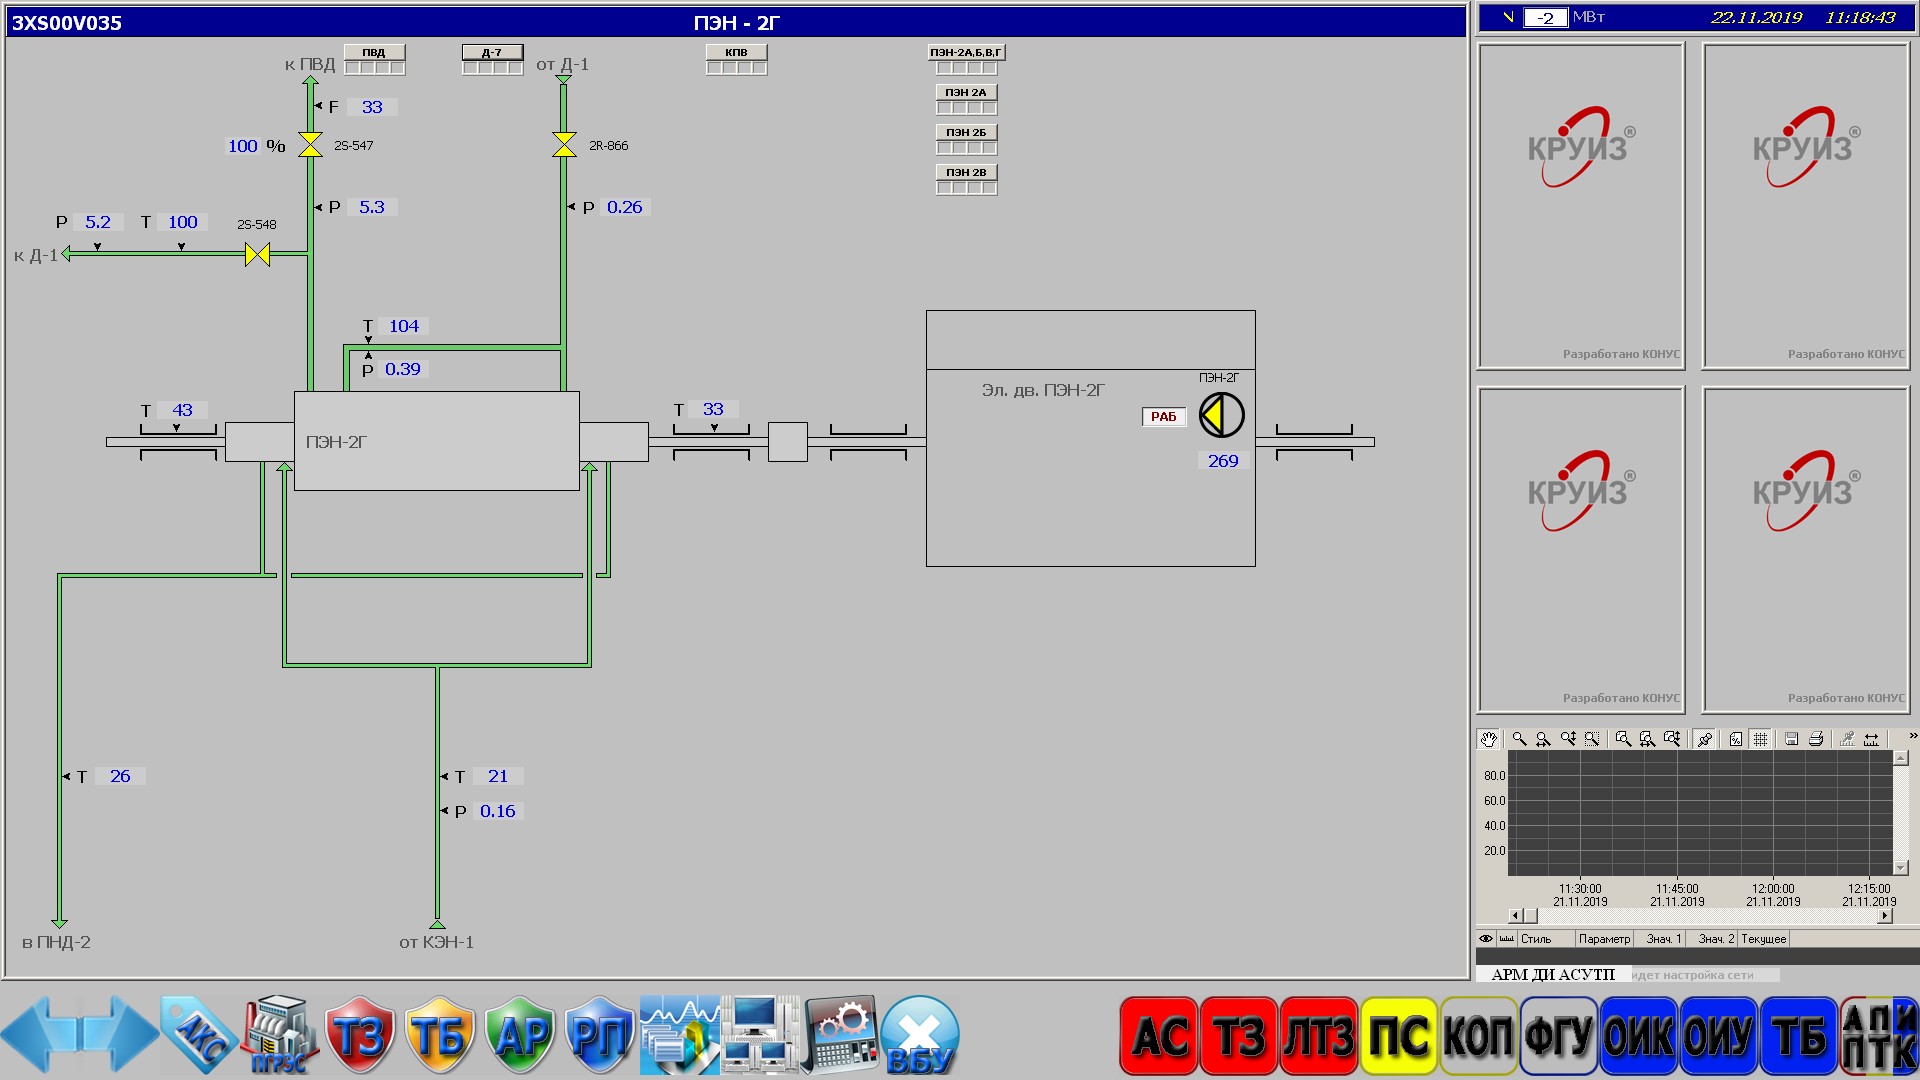
Task: Open the ПГРЭС plant overview icon
Action: [x=280, y=1035]
